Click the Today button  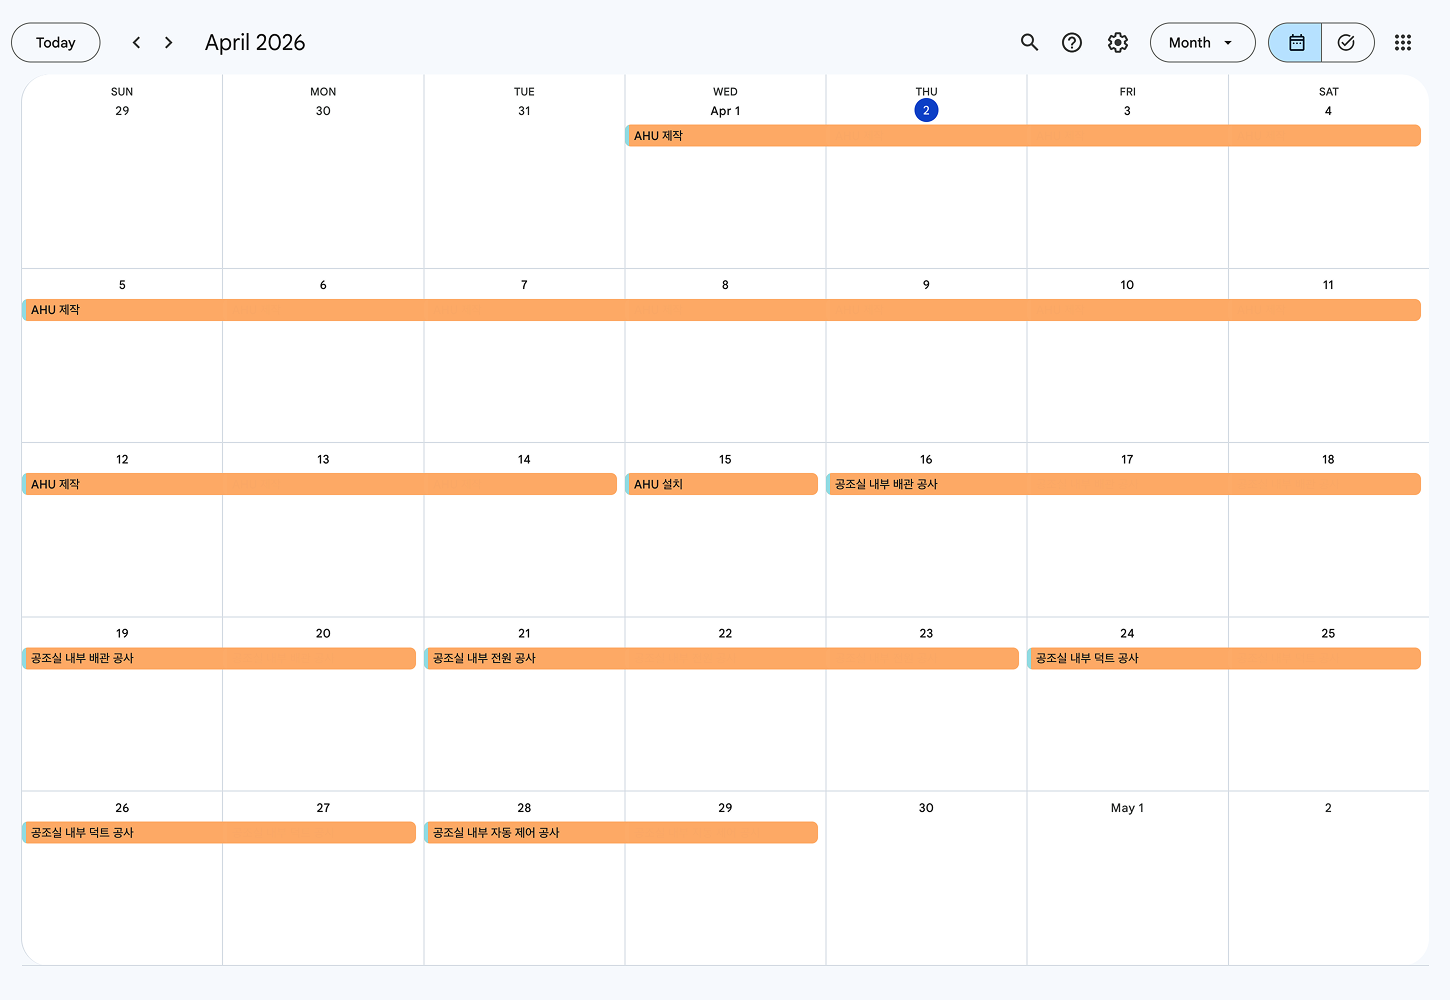tap(56, 42)
